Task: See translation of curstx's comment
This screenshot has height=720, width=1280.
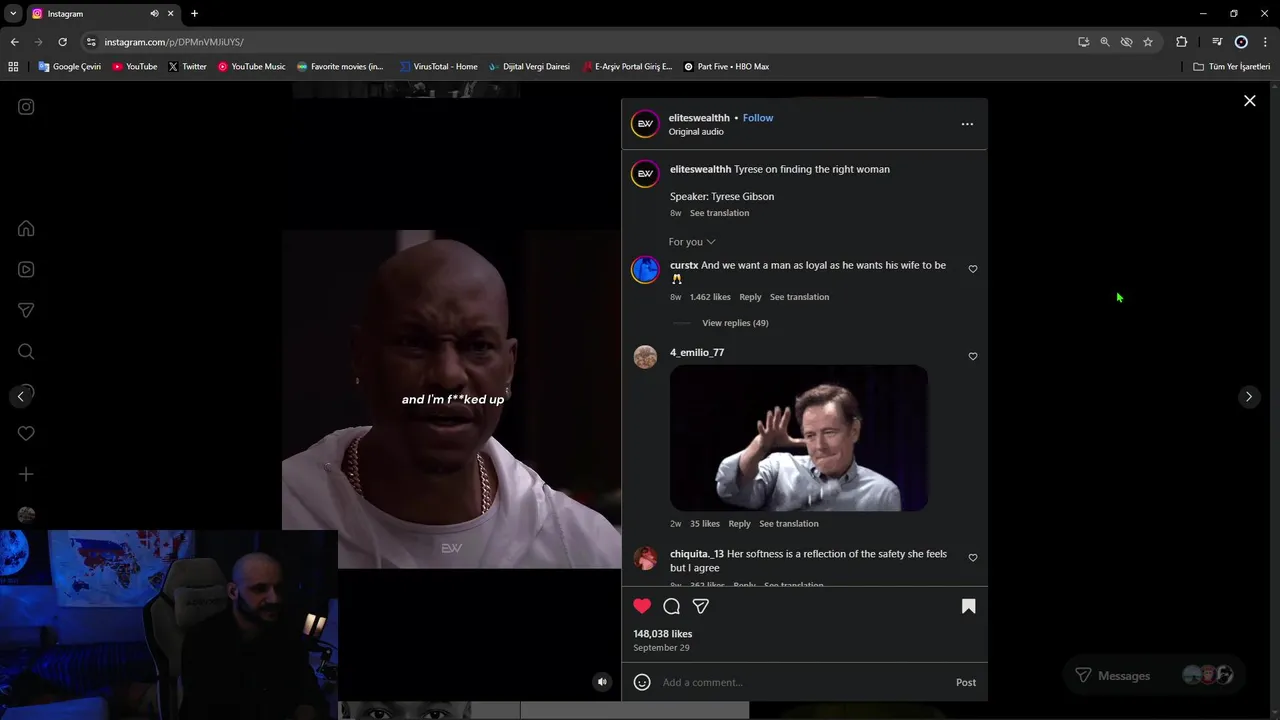Action: click(799, 297)
